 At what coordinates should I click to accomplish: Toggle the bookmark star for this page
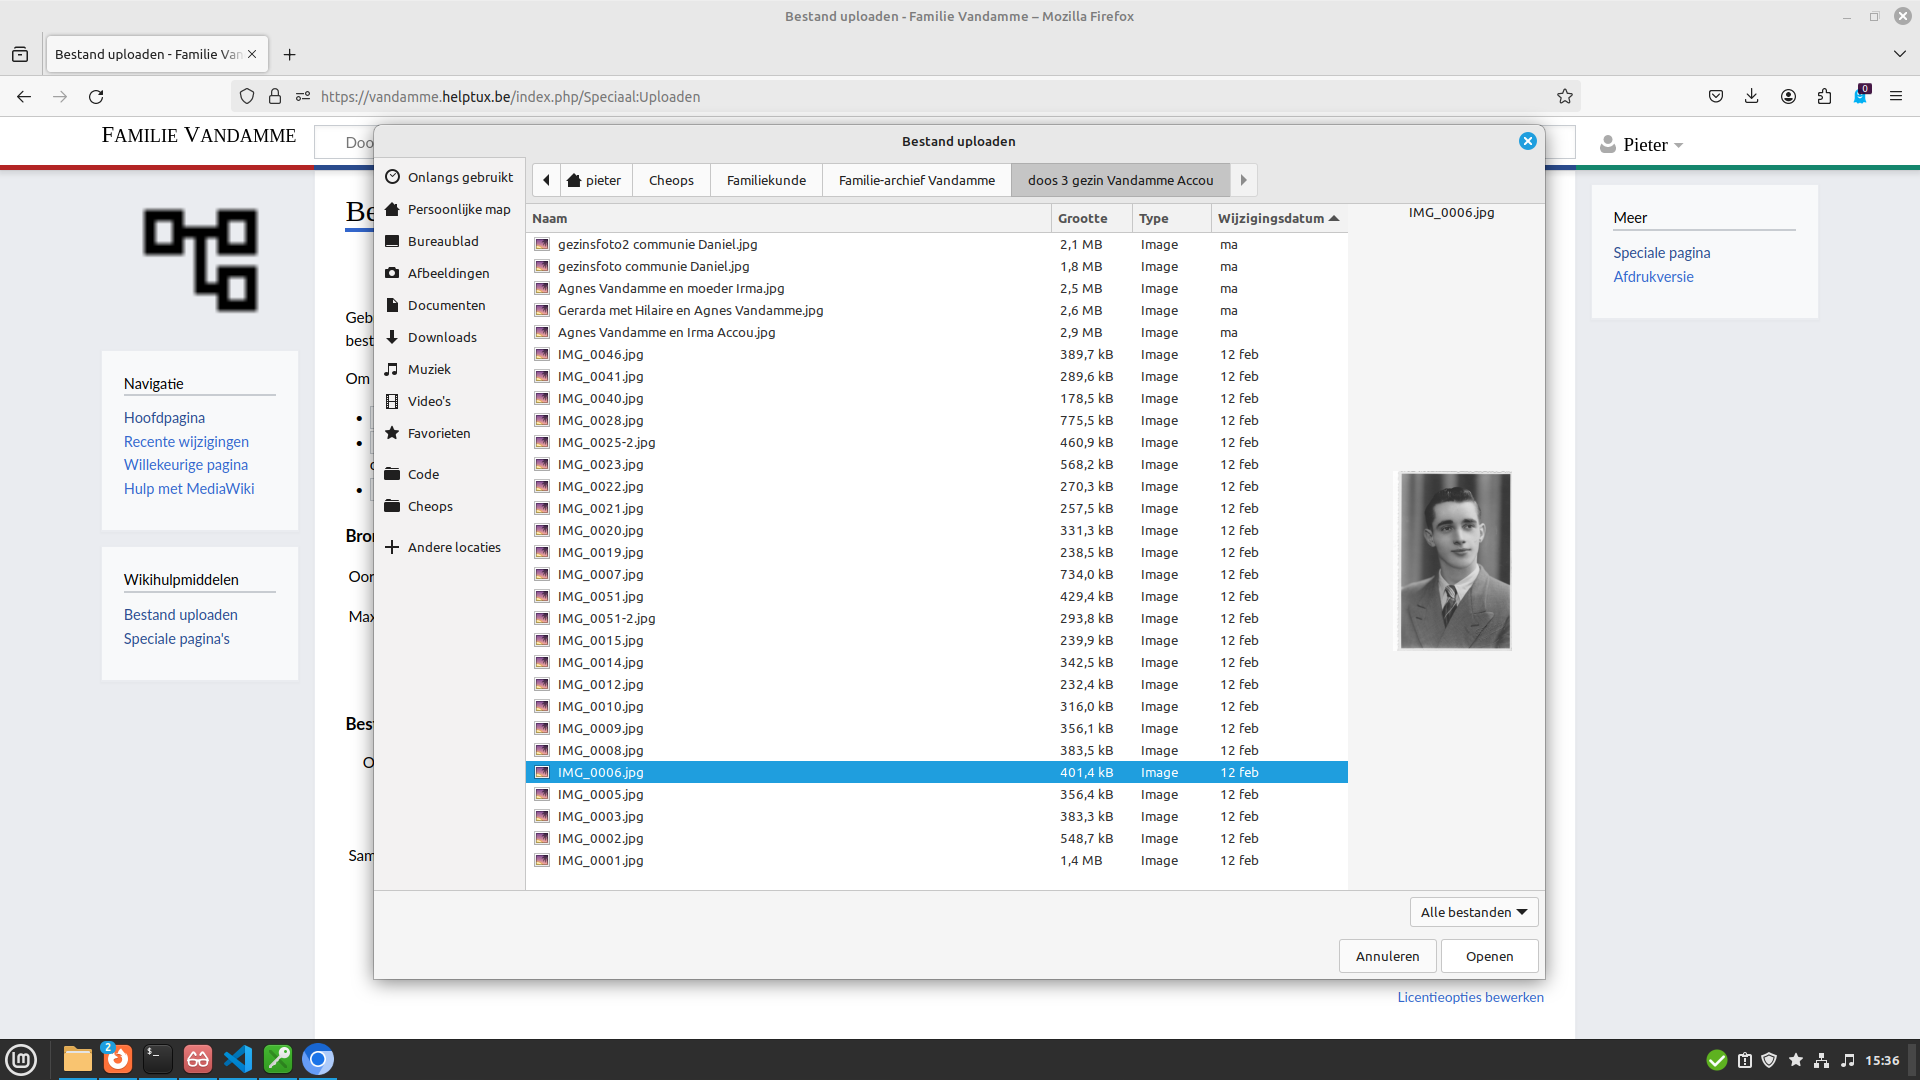(1566, 96)
